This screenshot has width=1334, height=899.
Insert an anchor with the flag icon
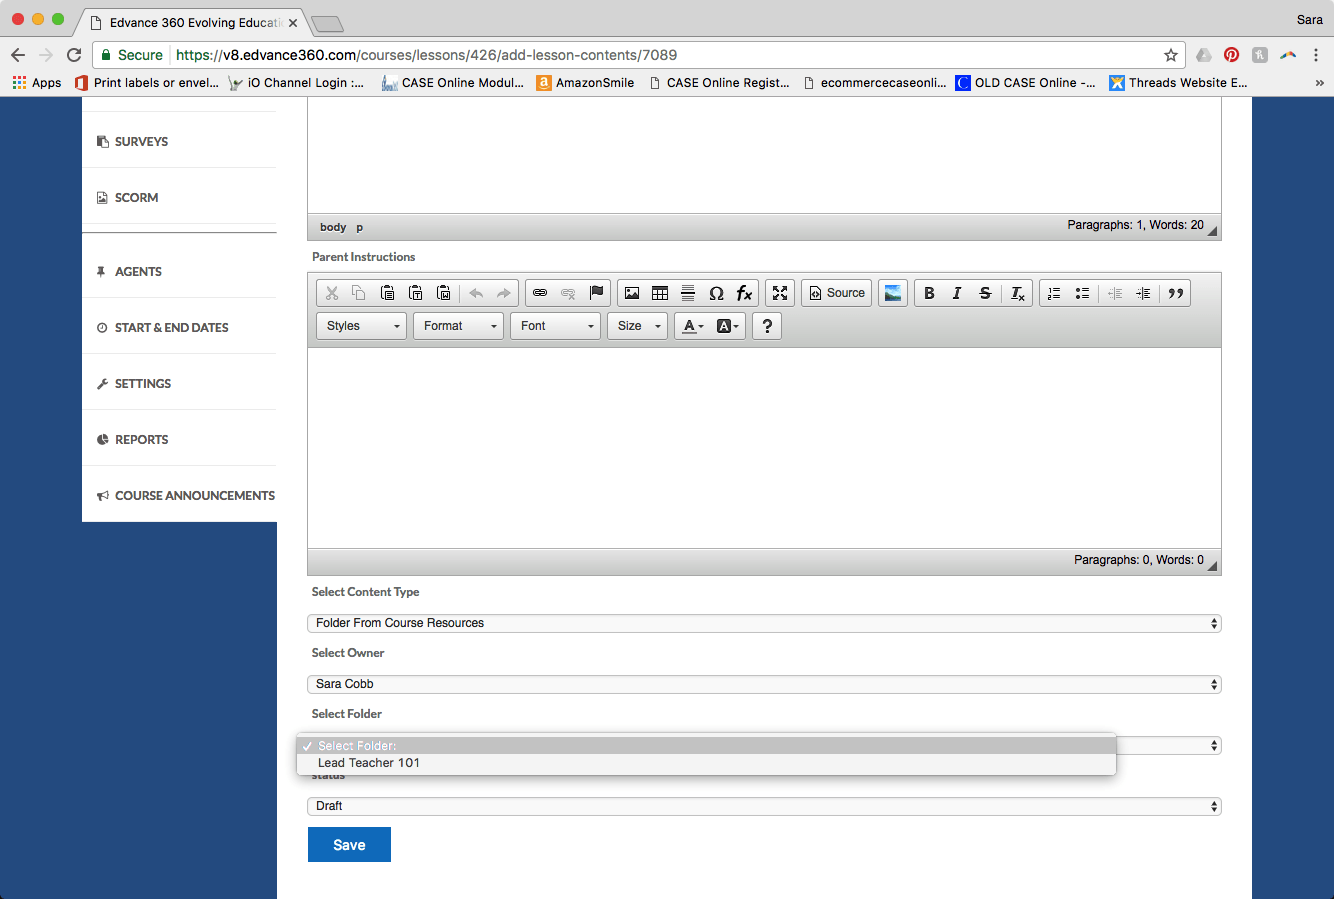(596, 293)
